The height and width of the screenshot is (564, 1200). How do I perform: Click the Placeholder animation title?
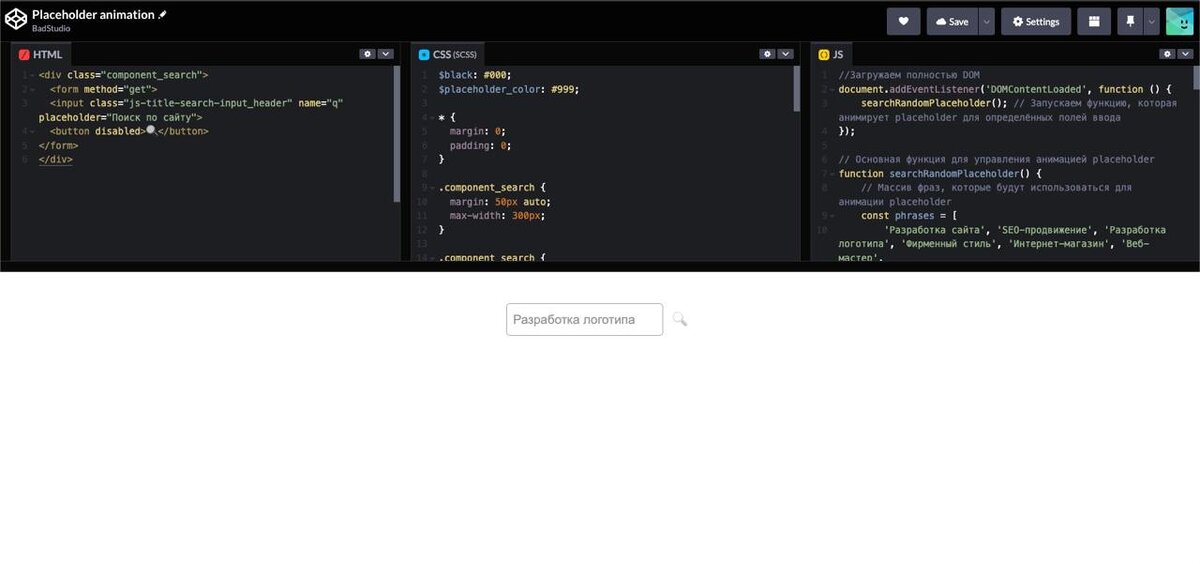(93, 15)
